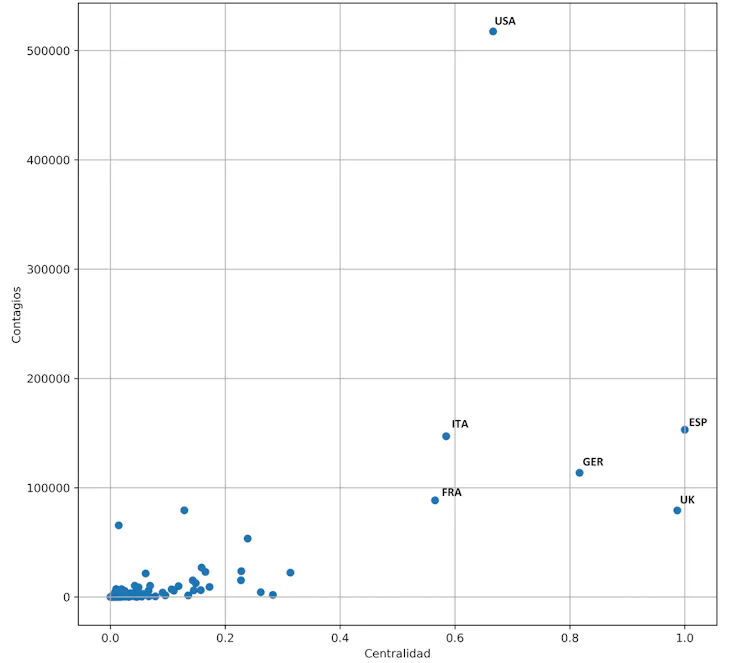Click the USA text label
The image size is (754, 663).
(x=505, y=21)
